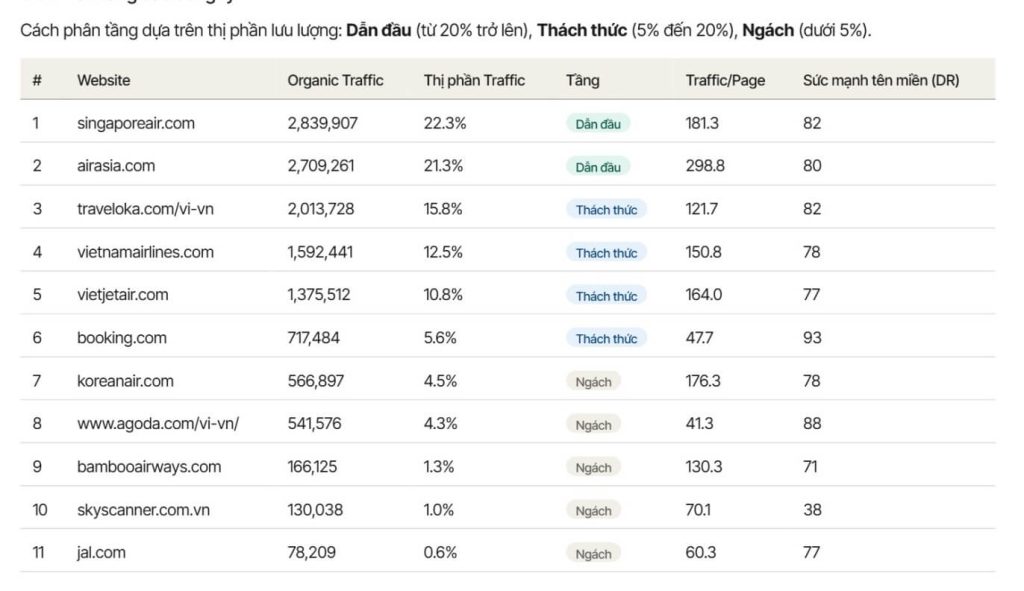Open the booking.com website entry
This screenshot has width=1024, height=591.
[x=121, y=338]
